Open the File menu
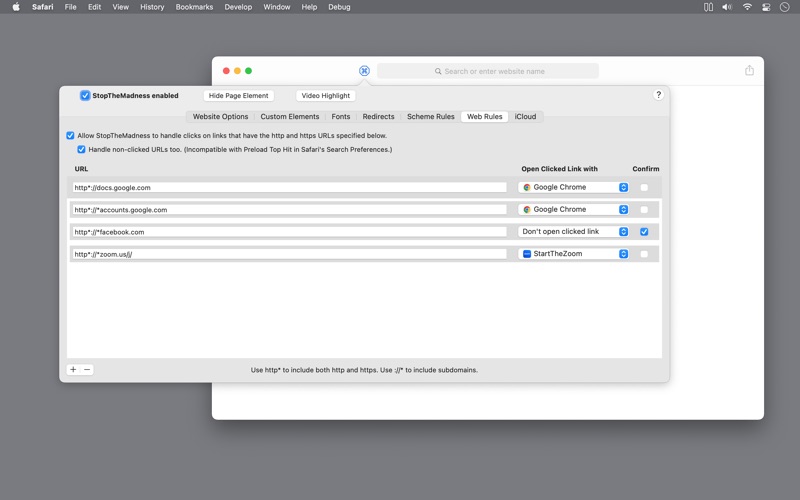Screen dimensions: 800x500 point(70,7)
